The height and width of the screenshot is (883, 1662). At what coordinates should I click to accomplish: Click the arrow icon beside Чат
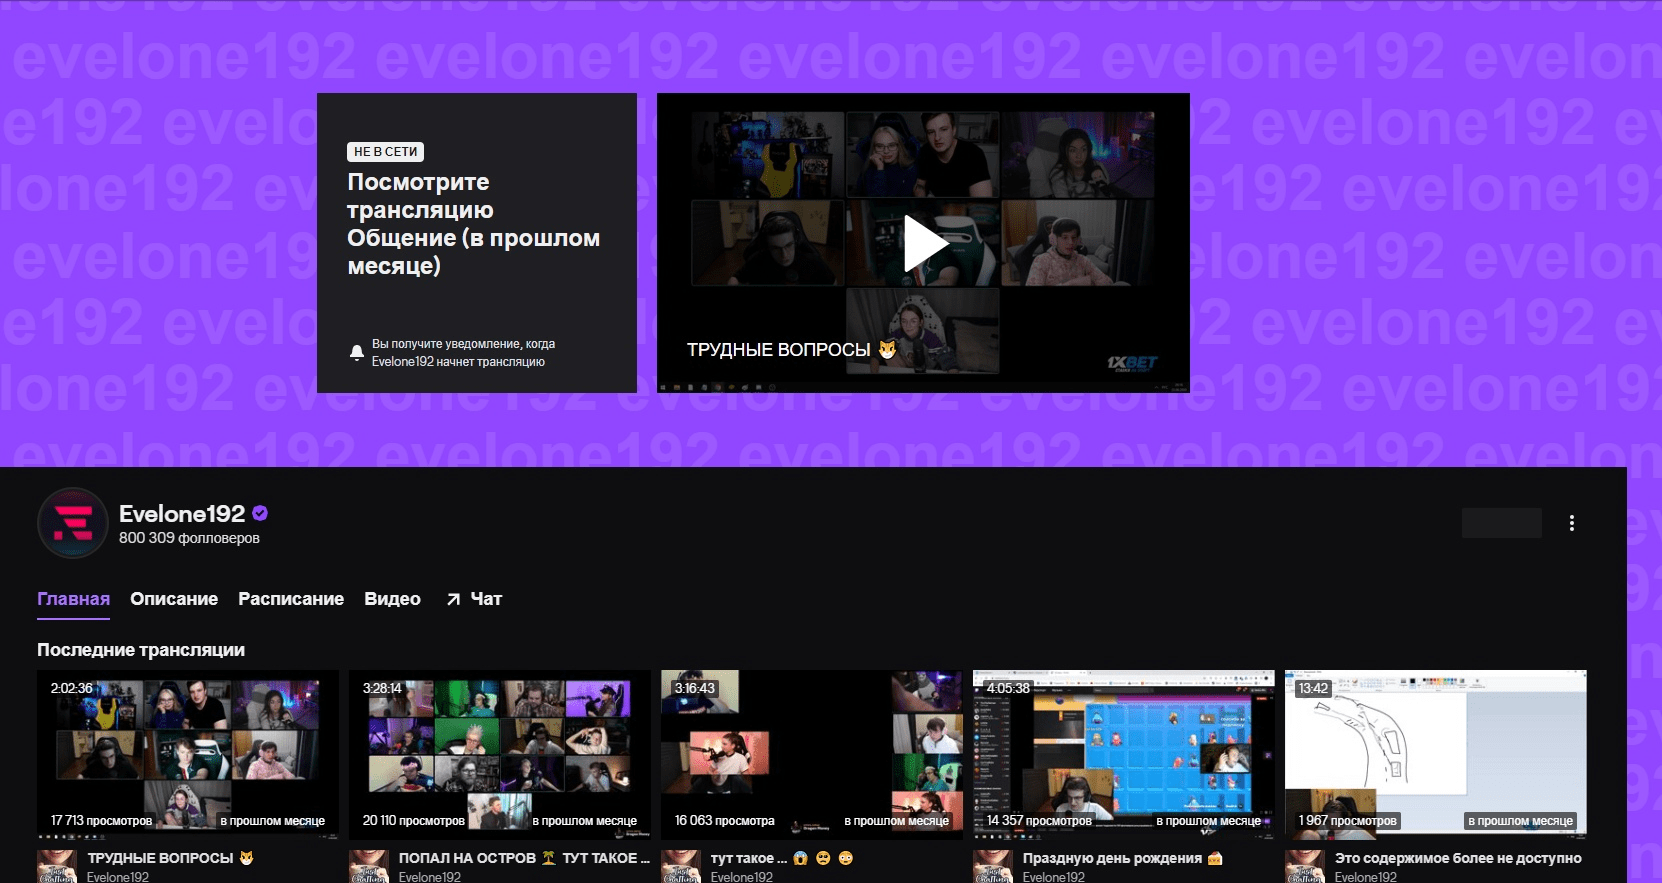453,599
